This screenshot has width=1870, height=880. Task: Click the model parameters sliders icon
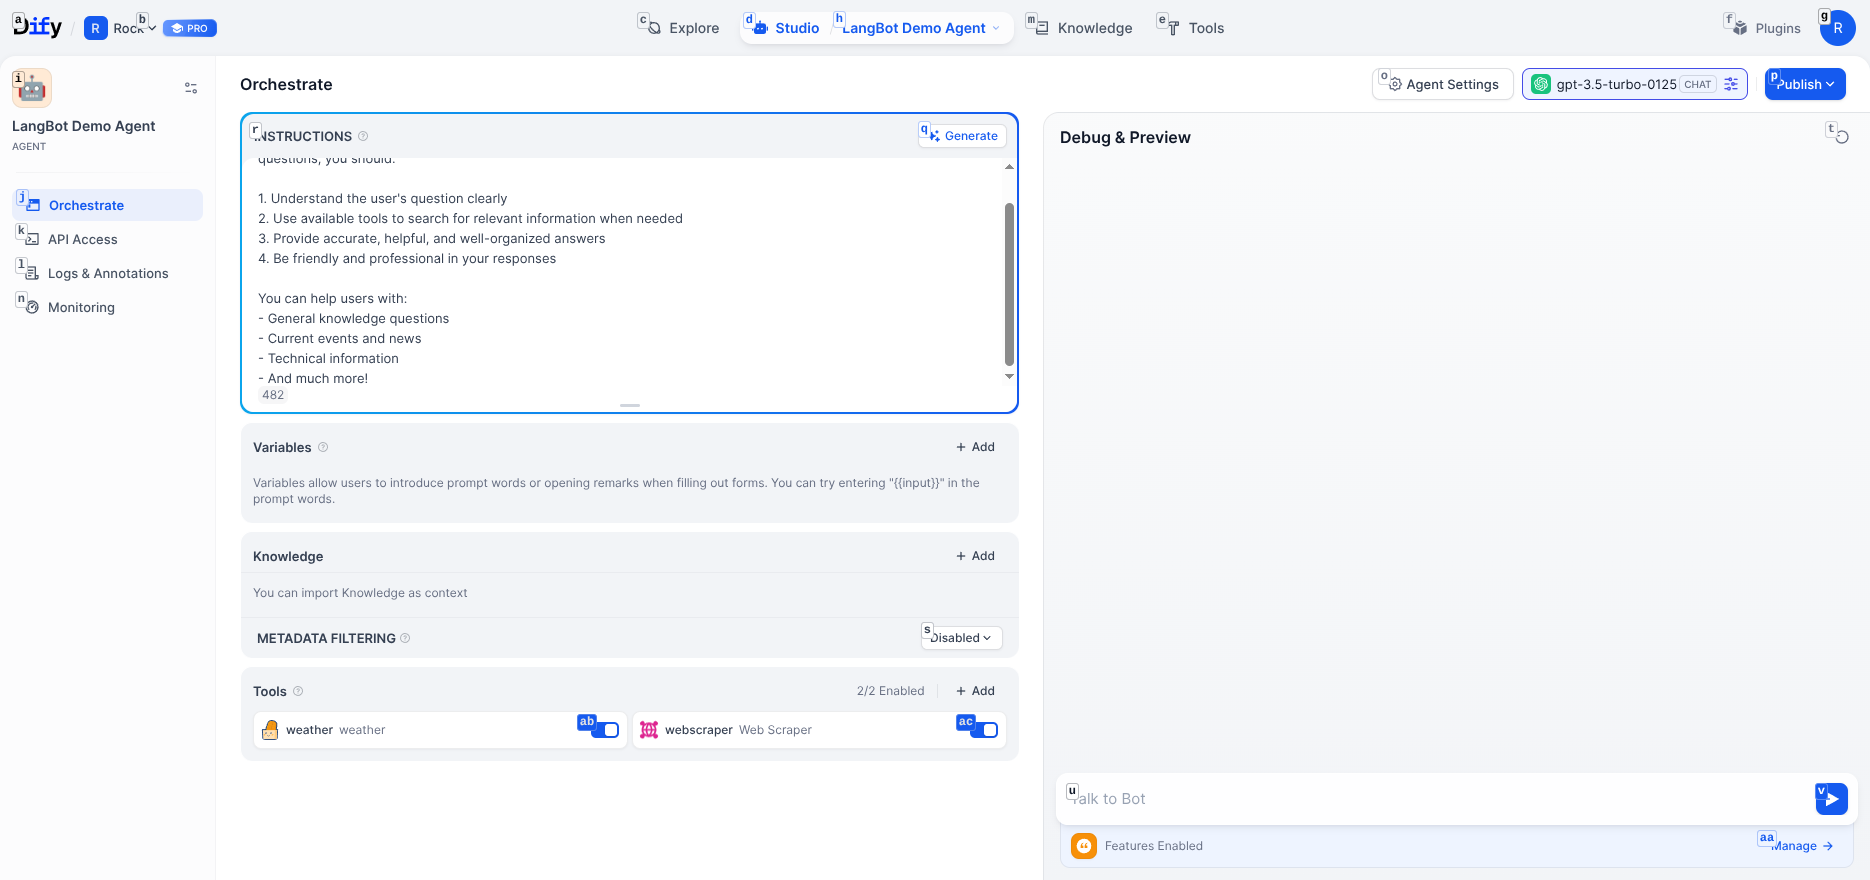click(x=1731, y=84)
